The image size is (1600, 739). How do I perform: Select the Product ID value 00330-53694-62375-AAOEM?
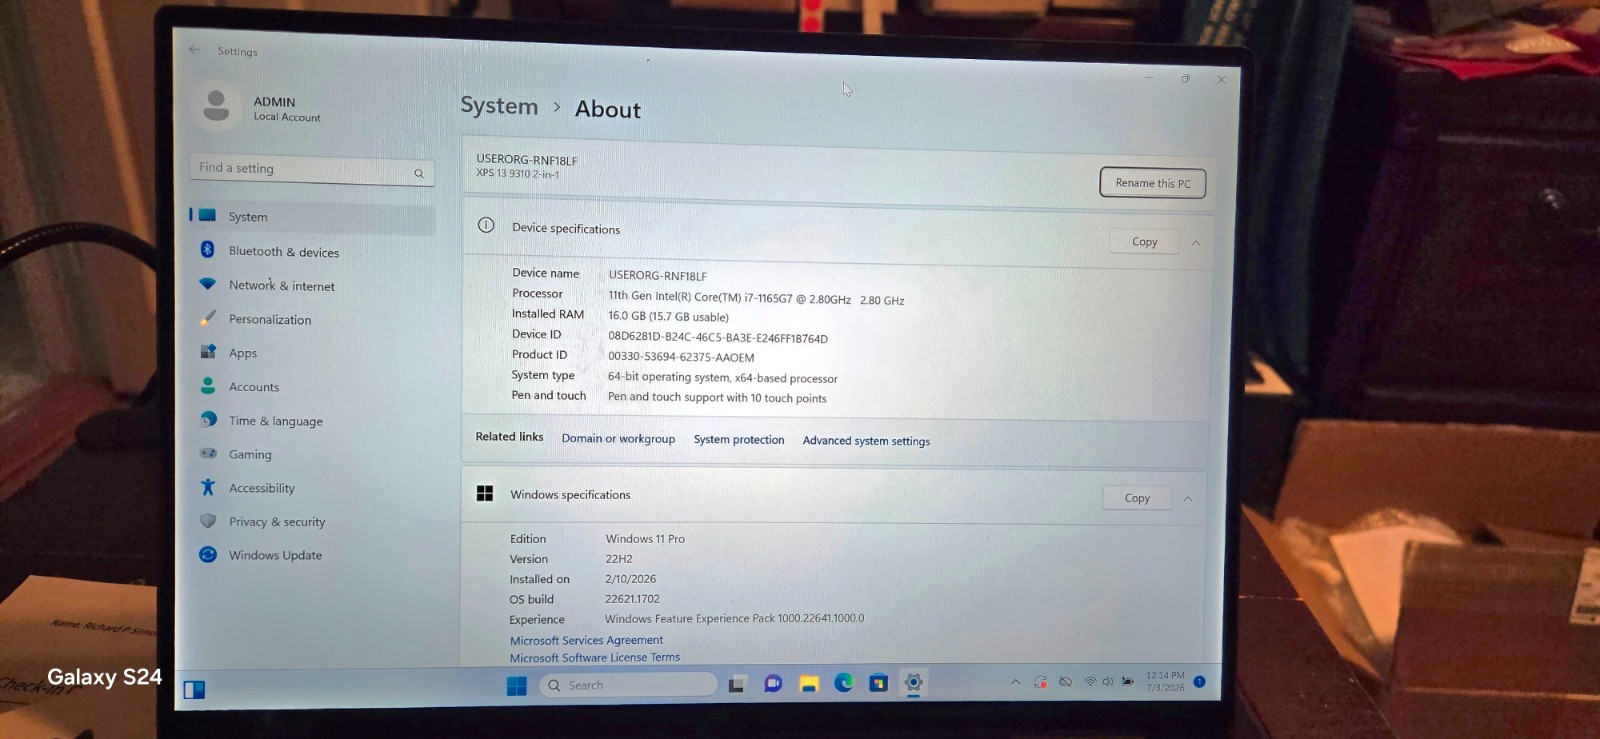click(681, 357)
